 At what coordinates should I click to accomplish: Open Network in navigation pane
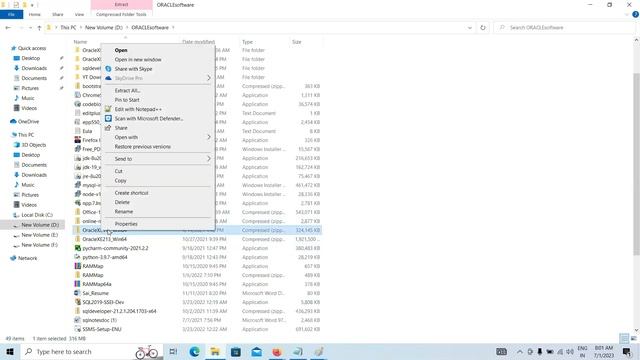(x=27, y=258)
